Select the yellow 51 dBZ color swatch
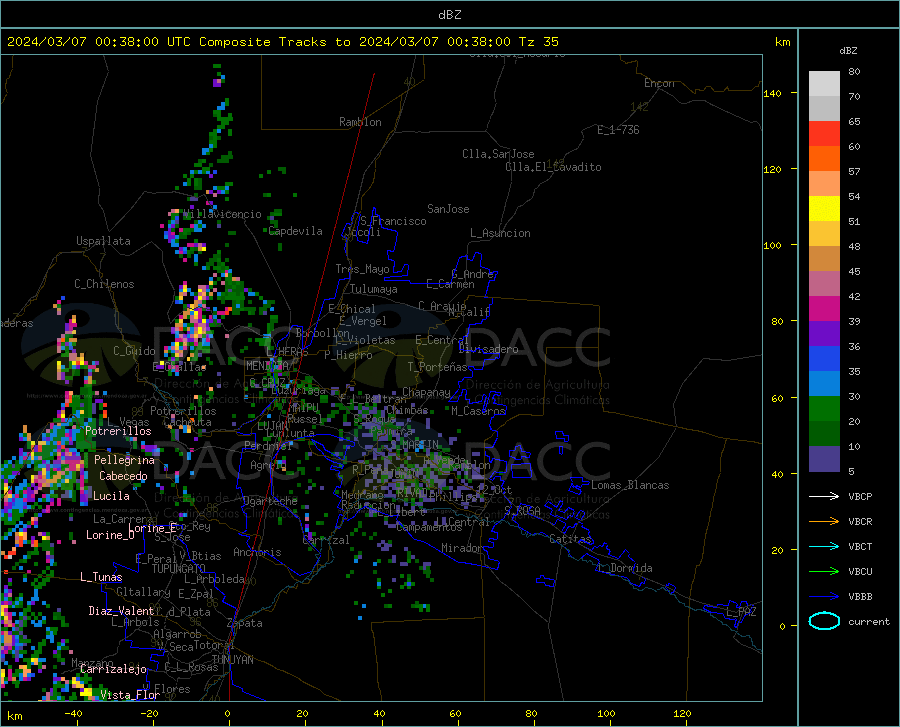 pos(824,209)
